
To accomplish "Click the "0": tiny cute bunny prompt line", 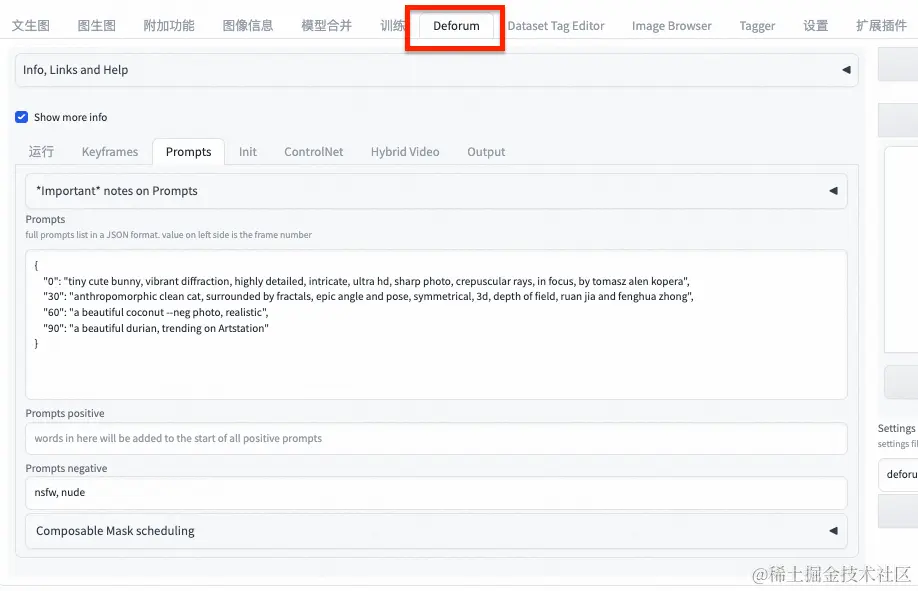I will coord(366,281).
